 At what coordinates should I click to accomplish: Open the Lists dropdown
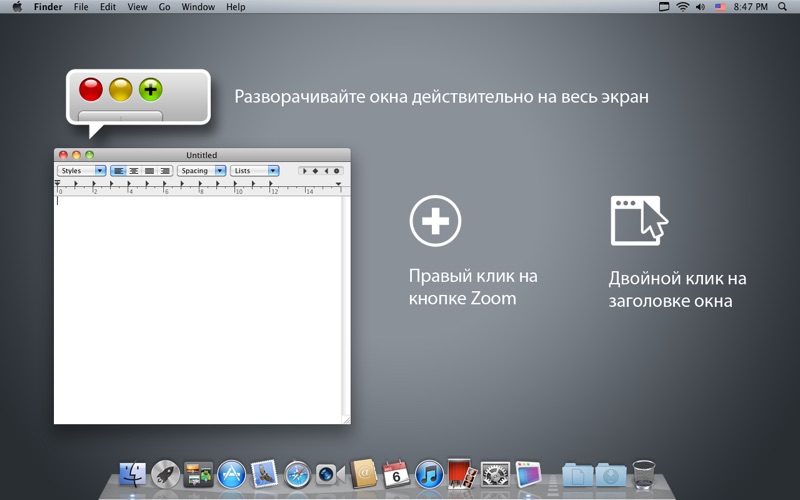pyautogui.click(x=254, y=171)
